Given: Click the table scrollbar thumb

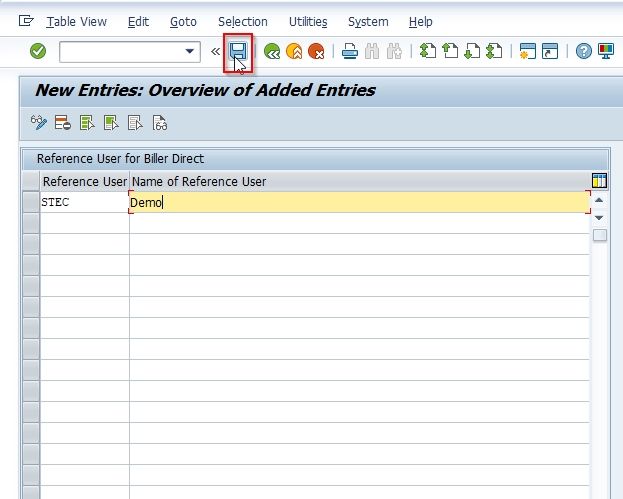Looking at the screenshot, I should pos(600,235).
